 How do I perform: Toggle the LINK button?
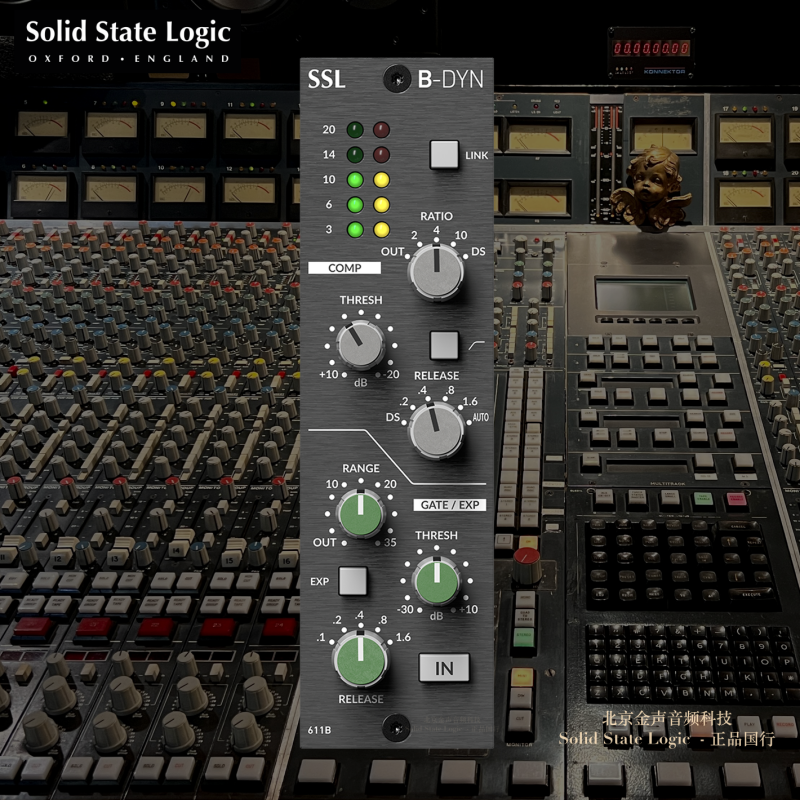click(x=444, y=155)
